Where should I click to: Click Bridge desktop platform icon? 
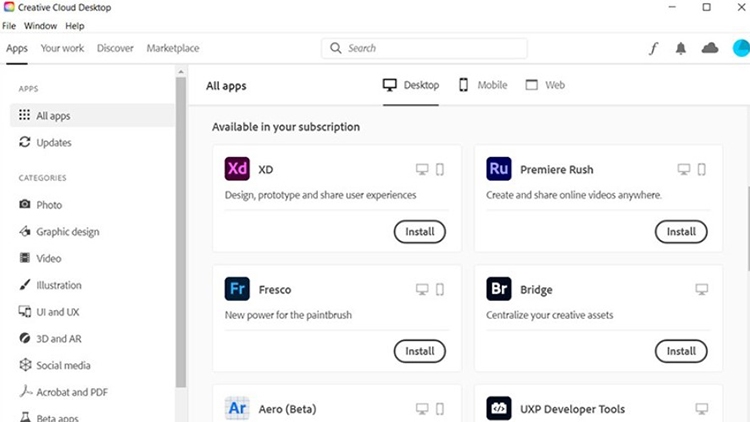coord(701,289)
